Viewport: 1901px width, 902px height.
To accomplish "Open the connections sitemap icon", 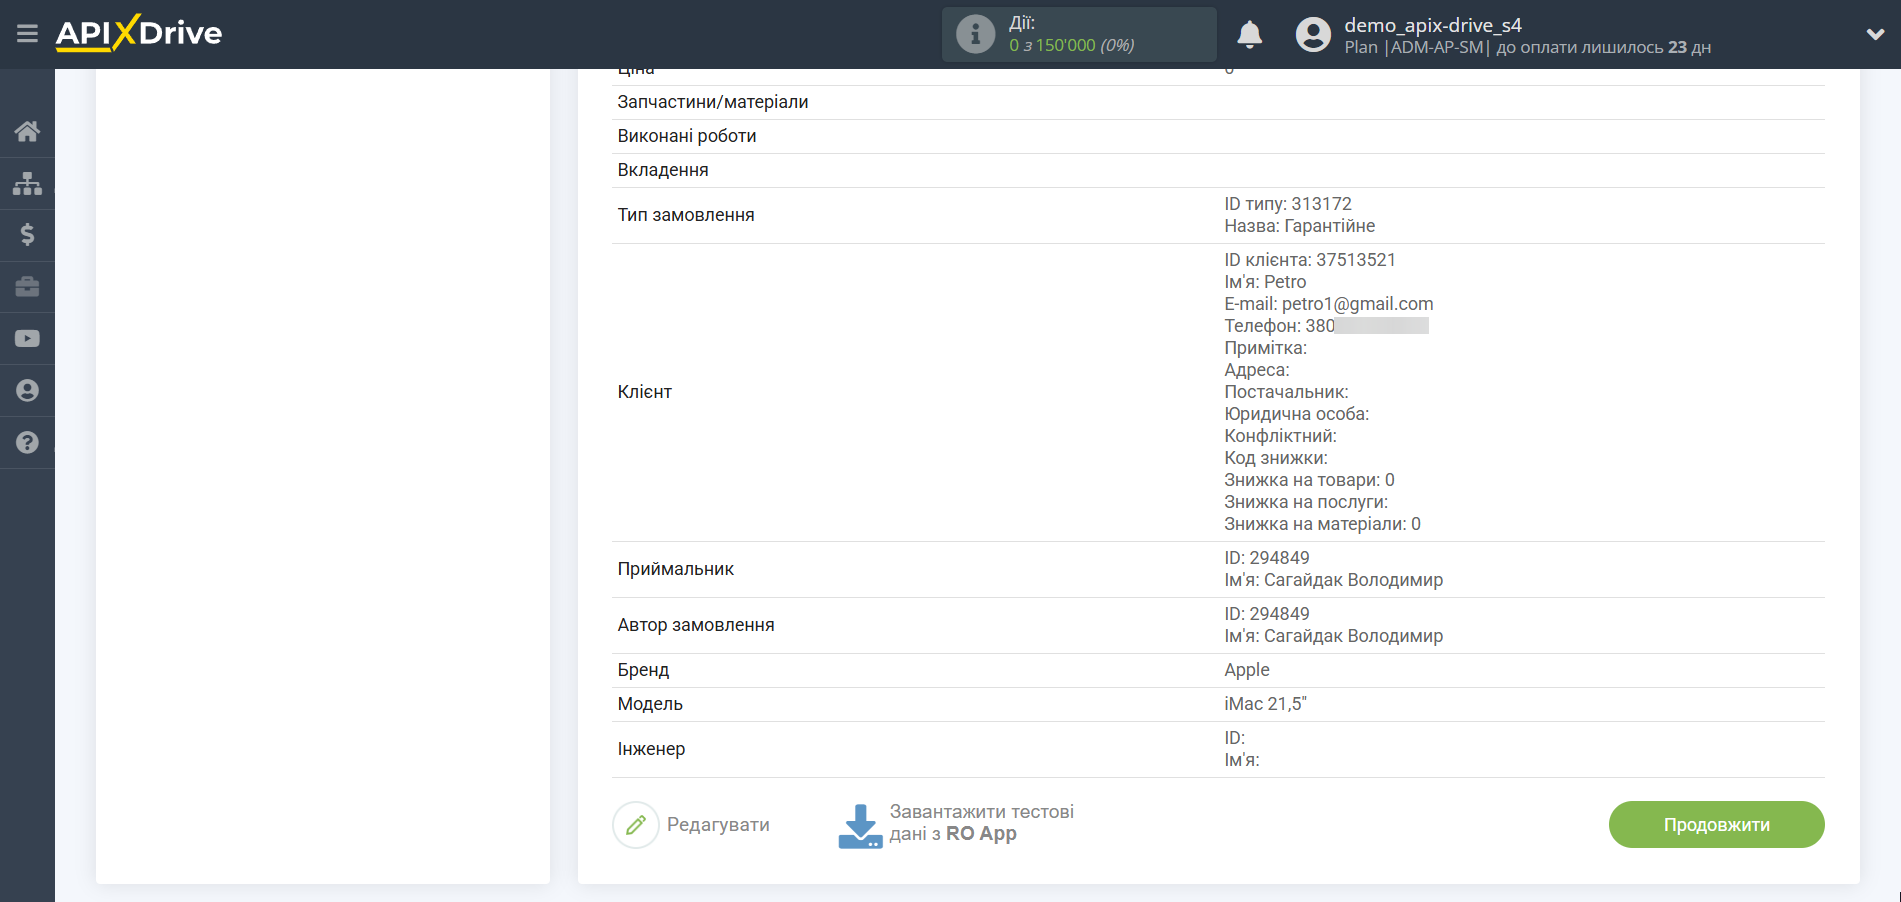I will pos(27,183).
